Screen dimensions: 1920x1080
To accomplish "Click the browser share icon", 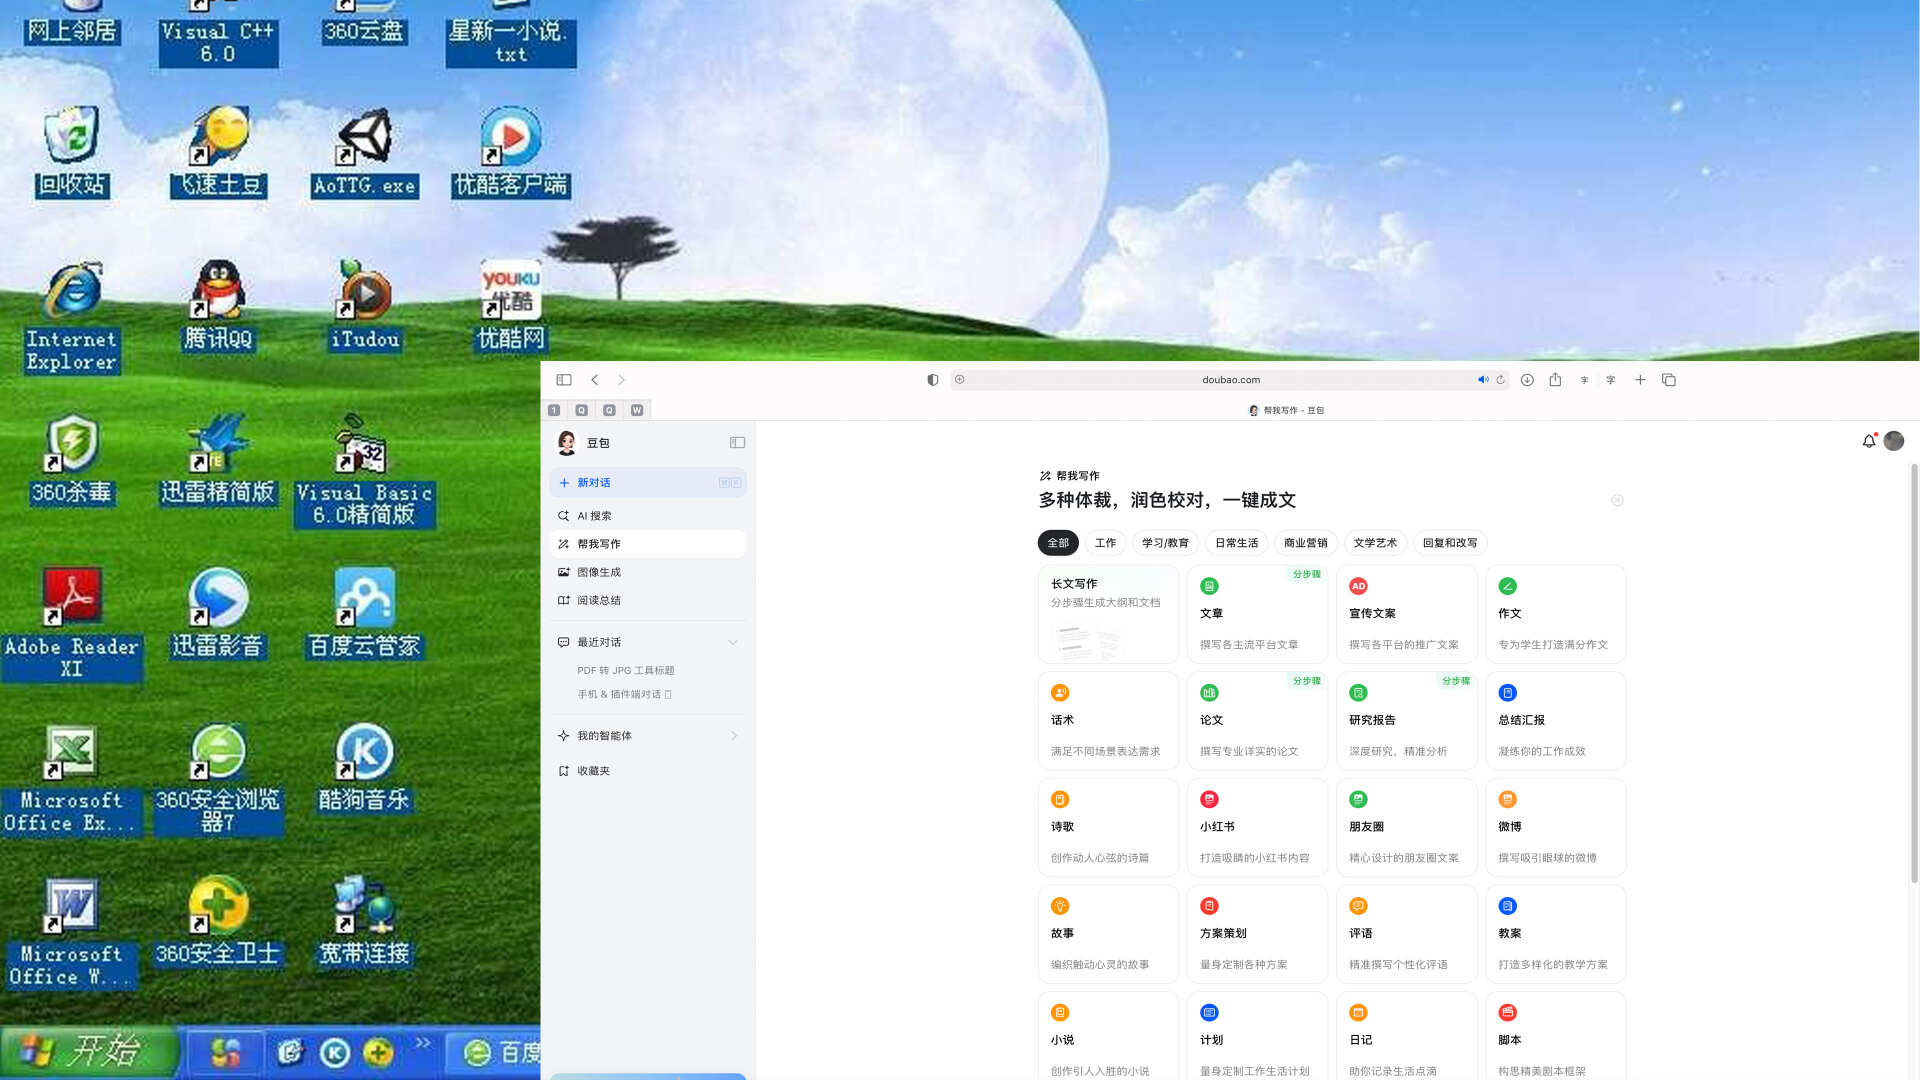I will [x=1555, y=380].
